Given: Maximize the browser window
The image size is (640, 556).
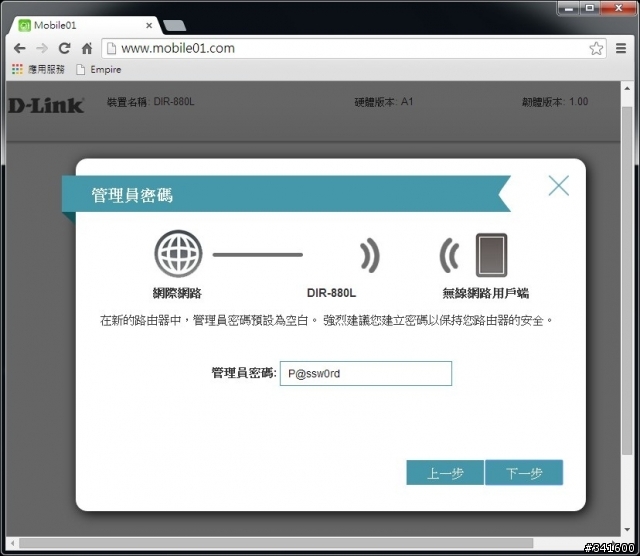Looking at the screenshot, I should (589, 8).
